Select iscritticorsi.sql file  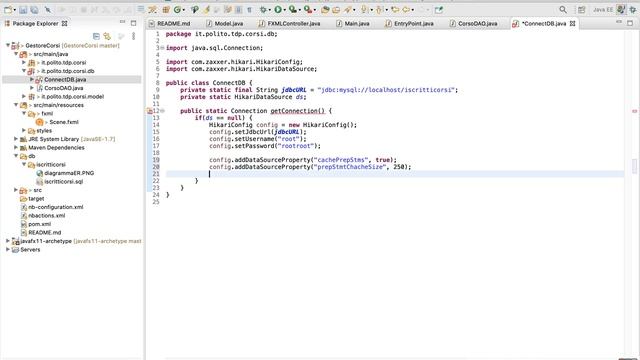[x=64, y=182]
